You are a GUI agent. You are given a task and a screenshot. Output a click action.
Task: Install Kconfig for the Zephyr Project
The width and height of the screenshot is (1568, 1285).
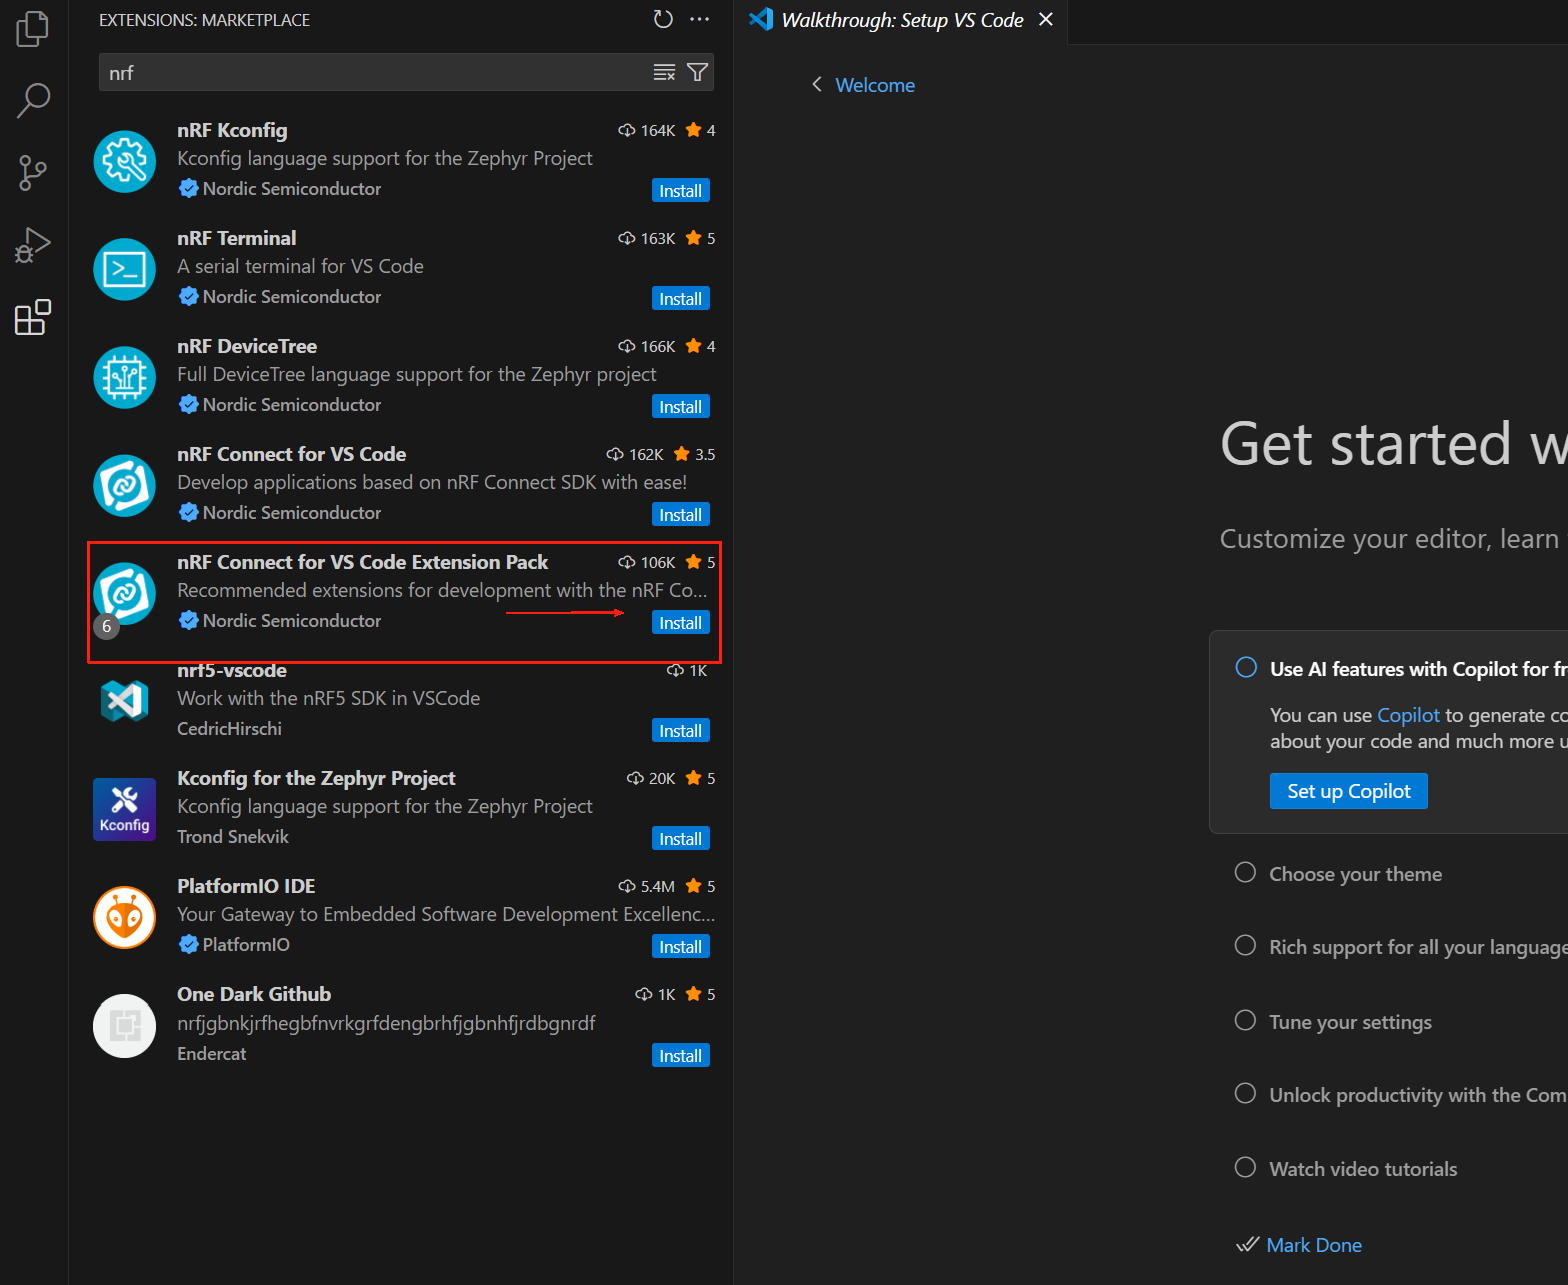pyautogui.click(x=680, y=839)
